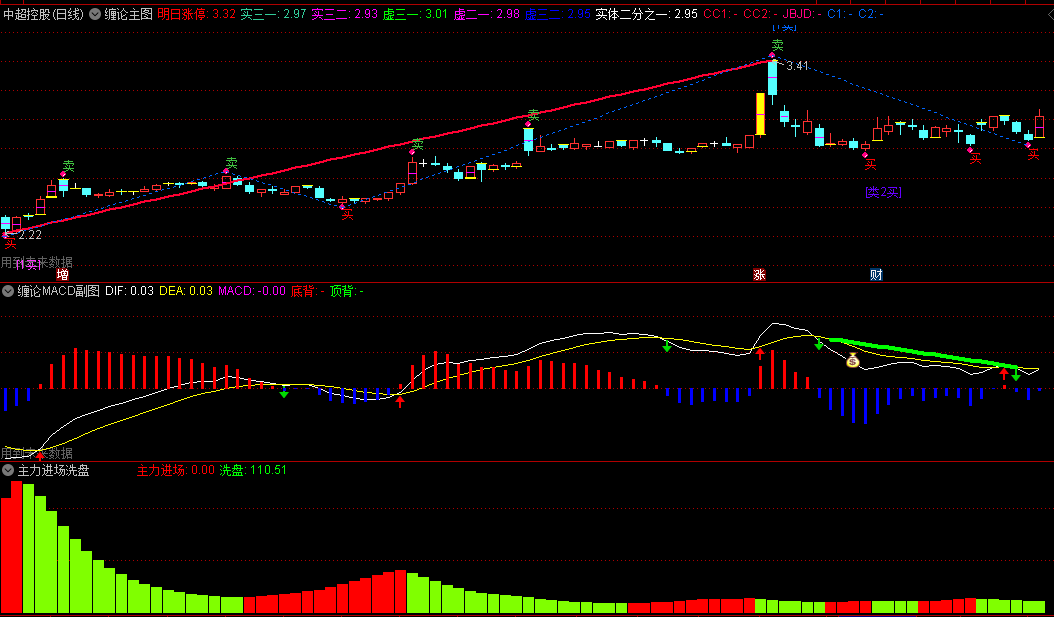Screen dimensions: 1054x617
Task: Click the [类2买] label
Action: tap(883, 192)
